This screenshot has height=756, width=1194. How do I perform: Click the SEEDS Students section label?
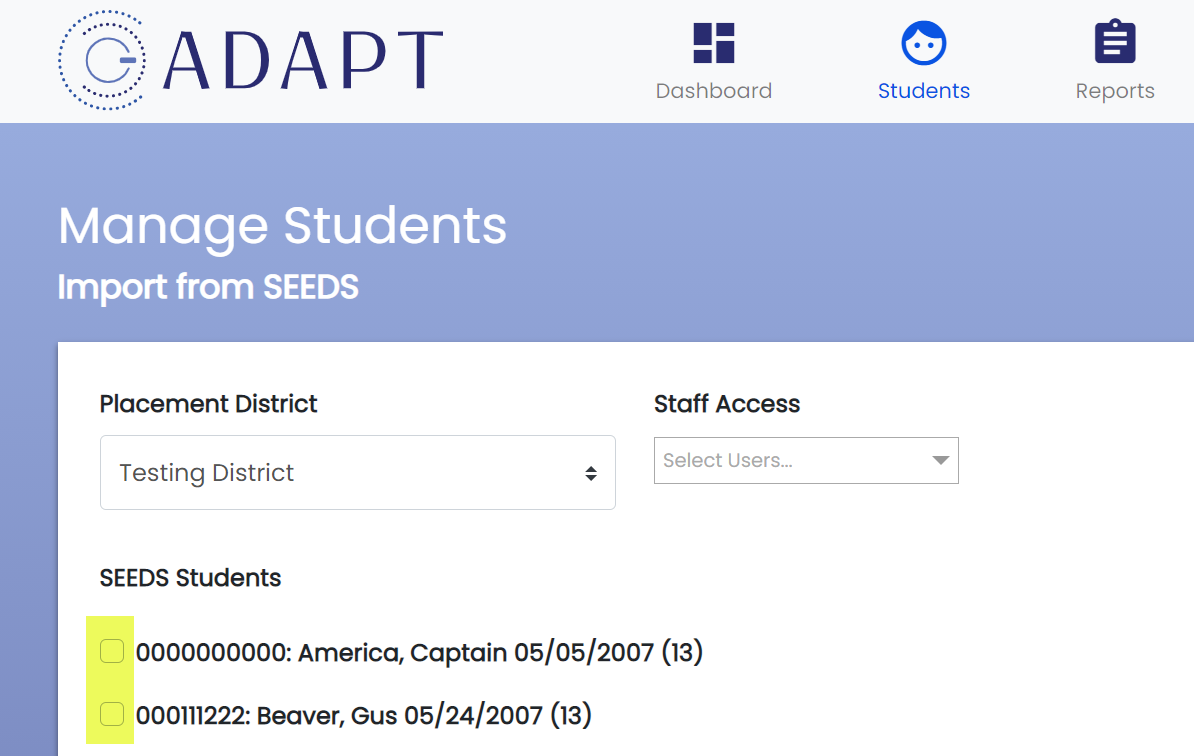click(190, 578)
